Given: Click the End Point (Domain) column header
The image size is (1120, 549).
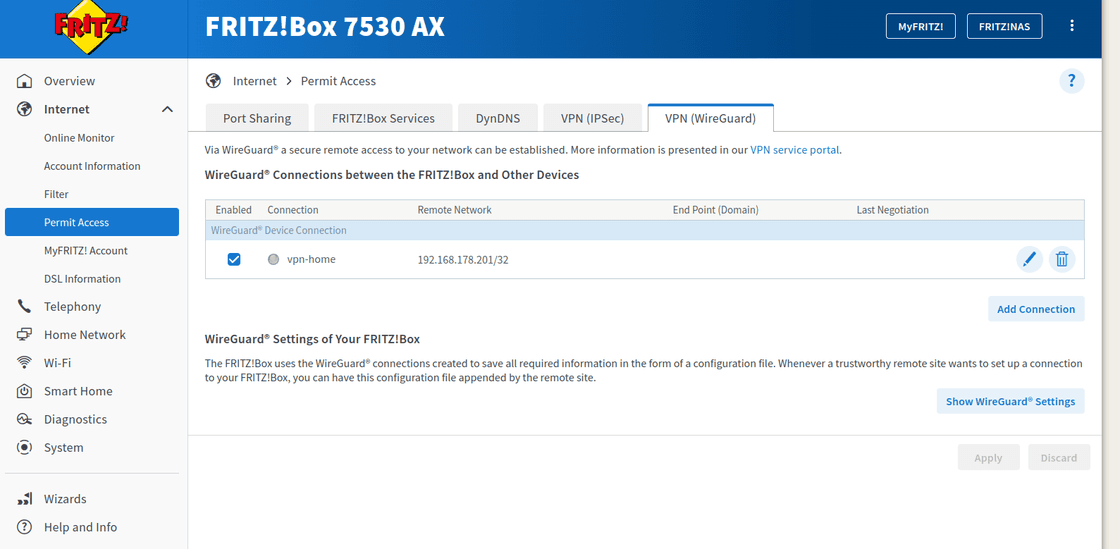Looking at the screenshot, I should [x=715, y=210].
